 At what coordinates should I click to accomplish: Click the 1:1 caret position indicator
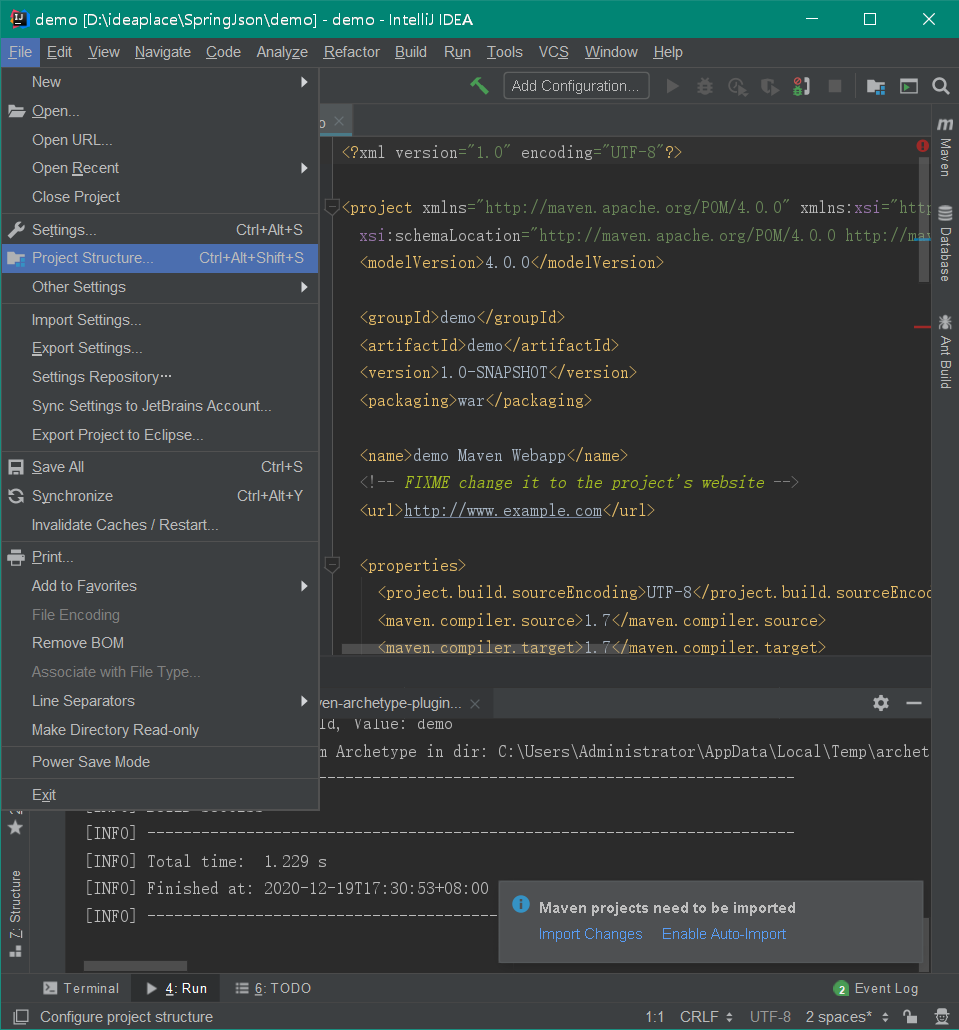[654, 1017]
